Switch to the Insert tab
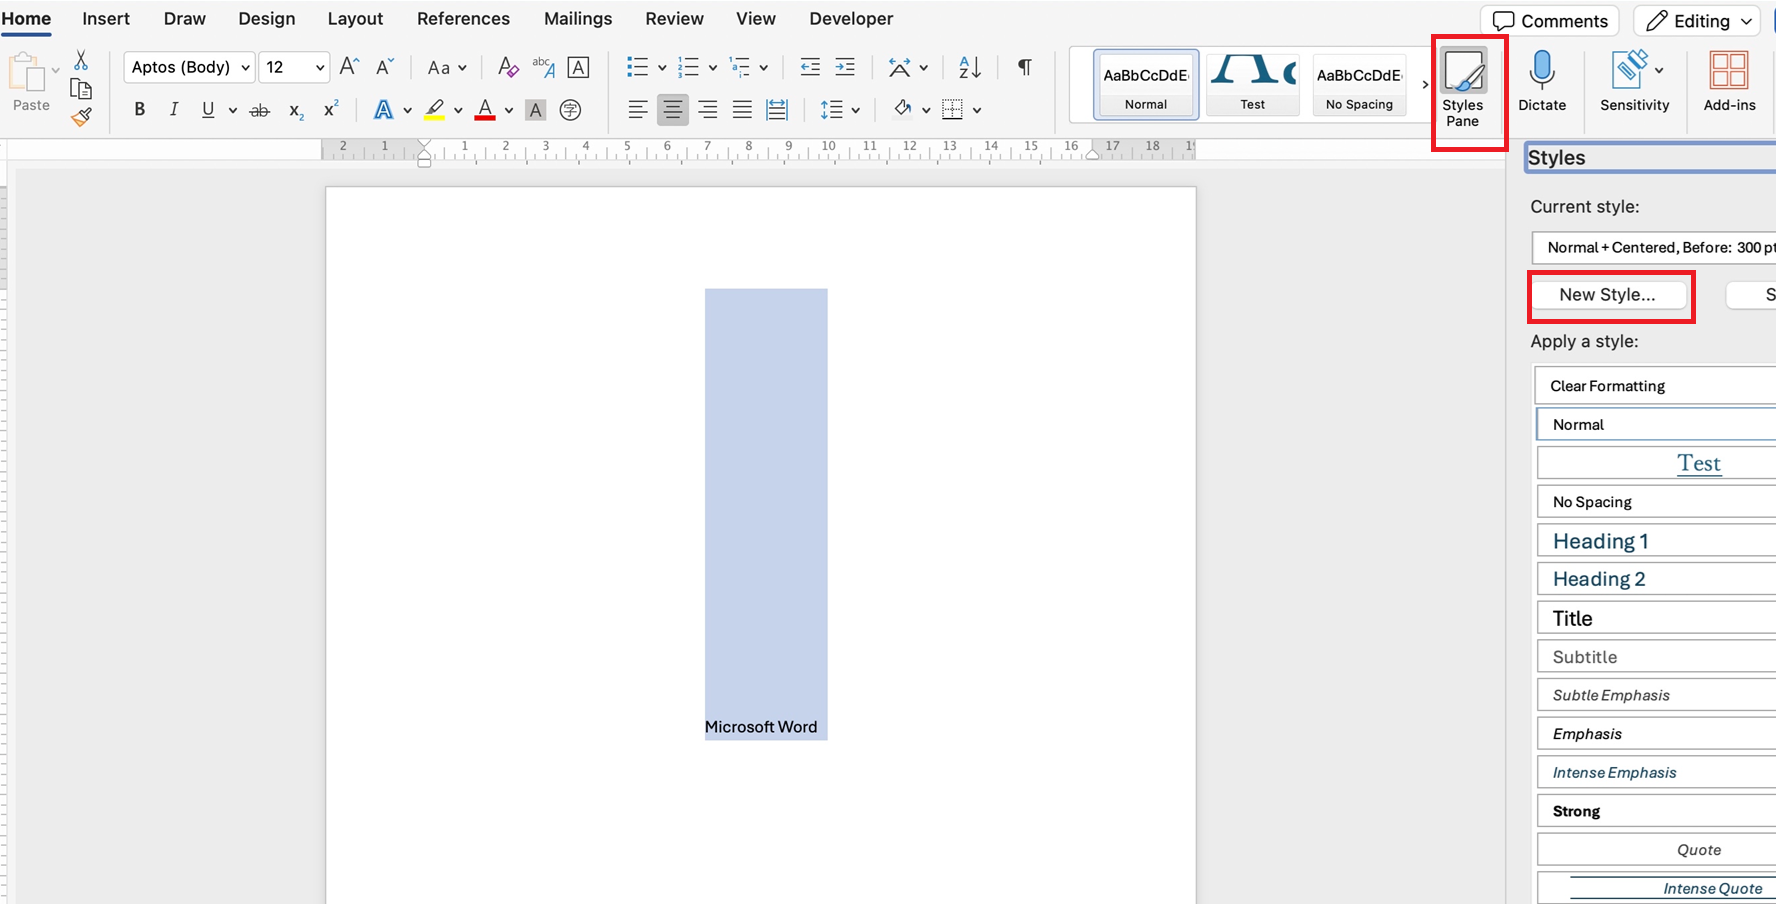1776x904 pixels. [106, 19]
